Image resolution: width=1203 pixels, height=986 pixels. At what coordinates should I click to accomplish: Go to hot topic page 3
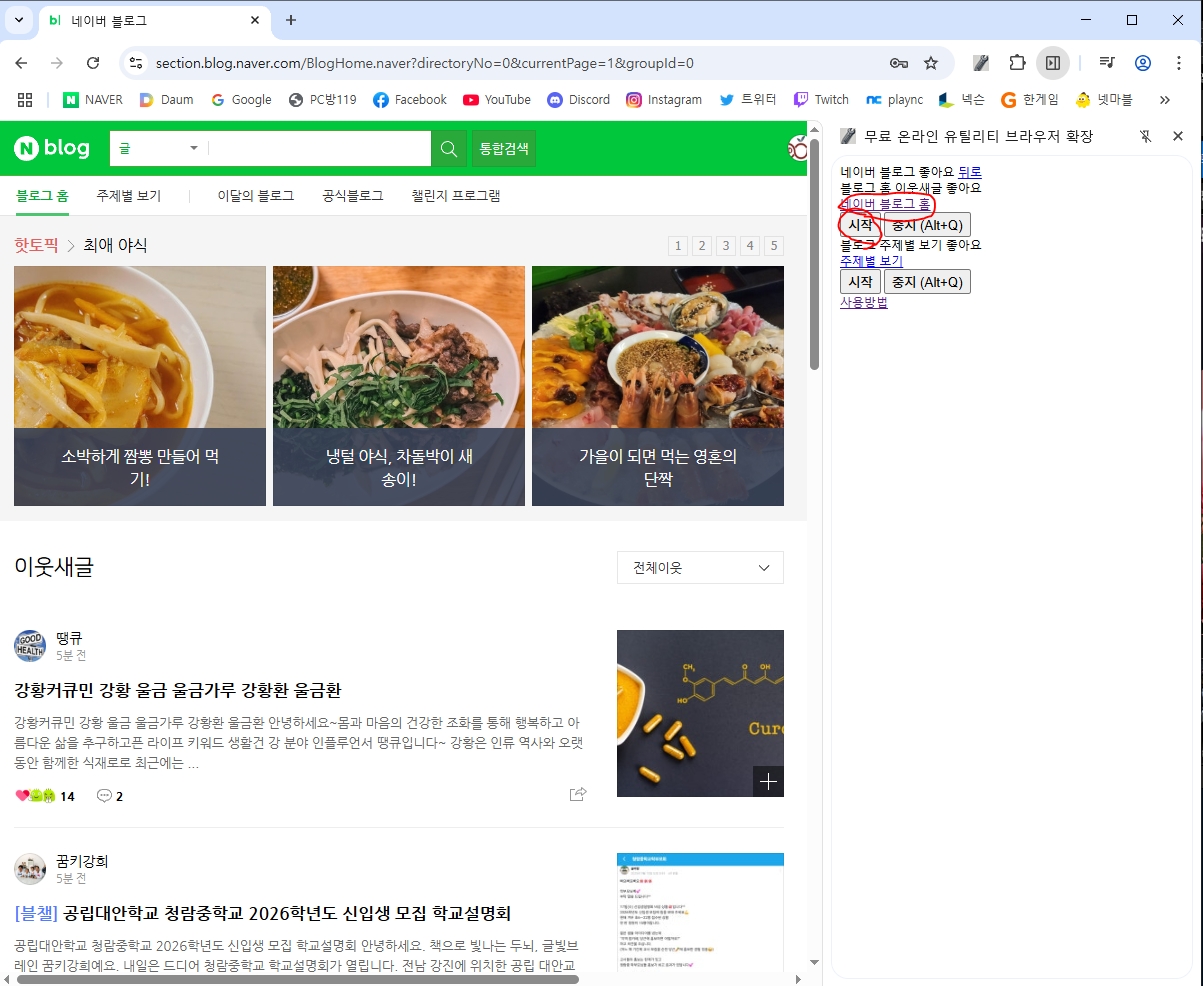[x=726, y=246]
